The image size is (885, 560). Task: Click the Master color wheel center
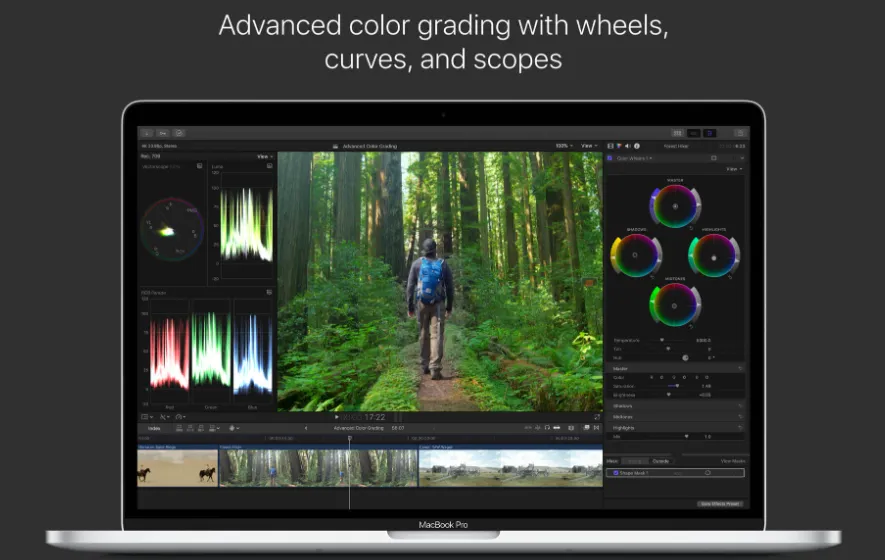[x=675, y=207]
